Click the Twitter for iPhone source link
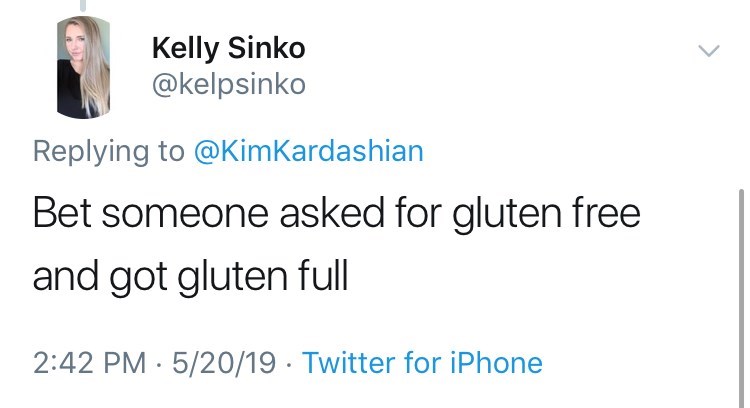This screenshot has width=750, height=408. 422,361
